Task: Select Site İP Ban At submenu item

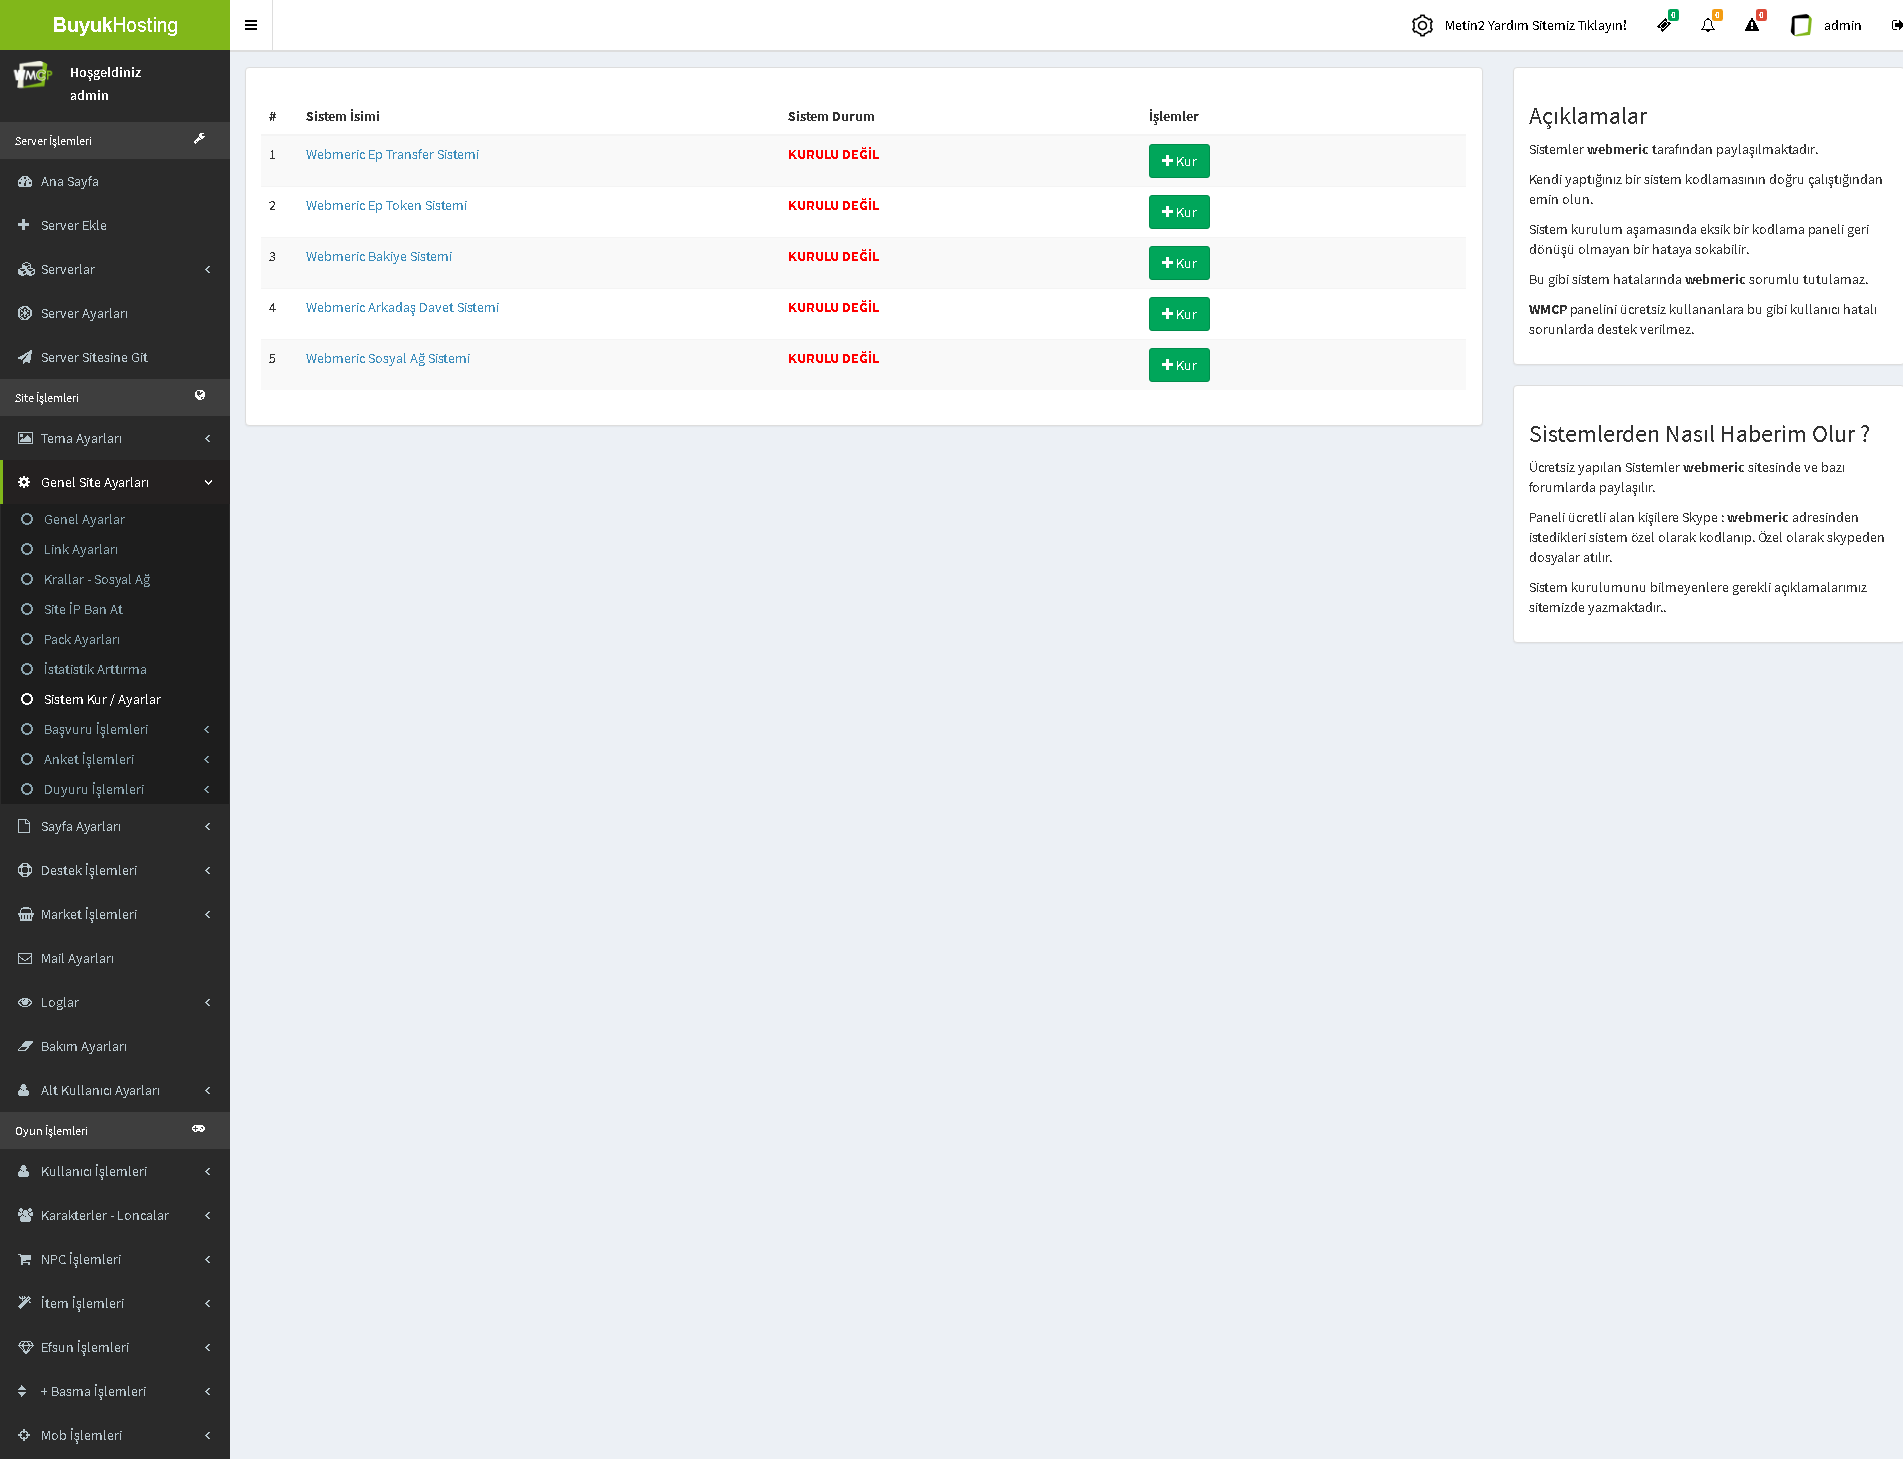Action: [83, 609]
